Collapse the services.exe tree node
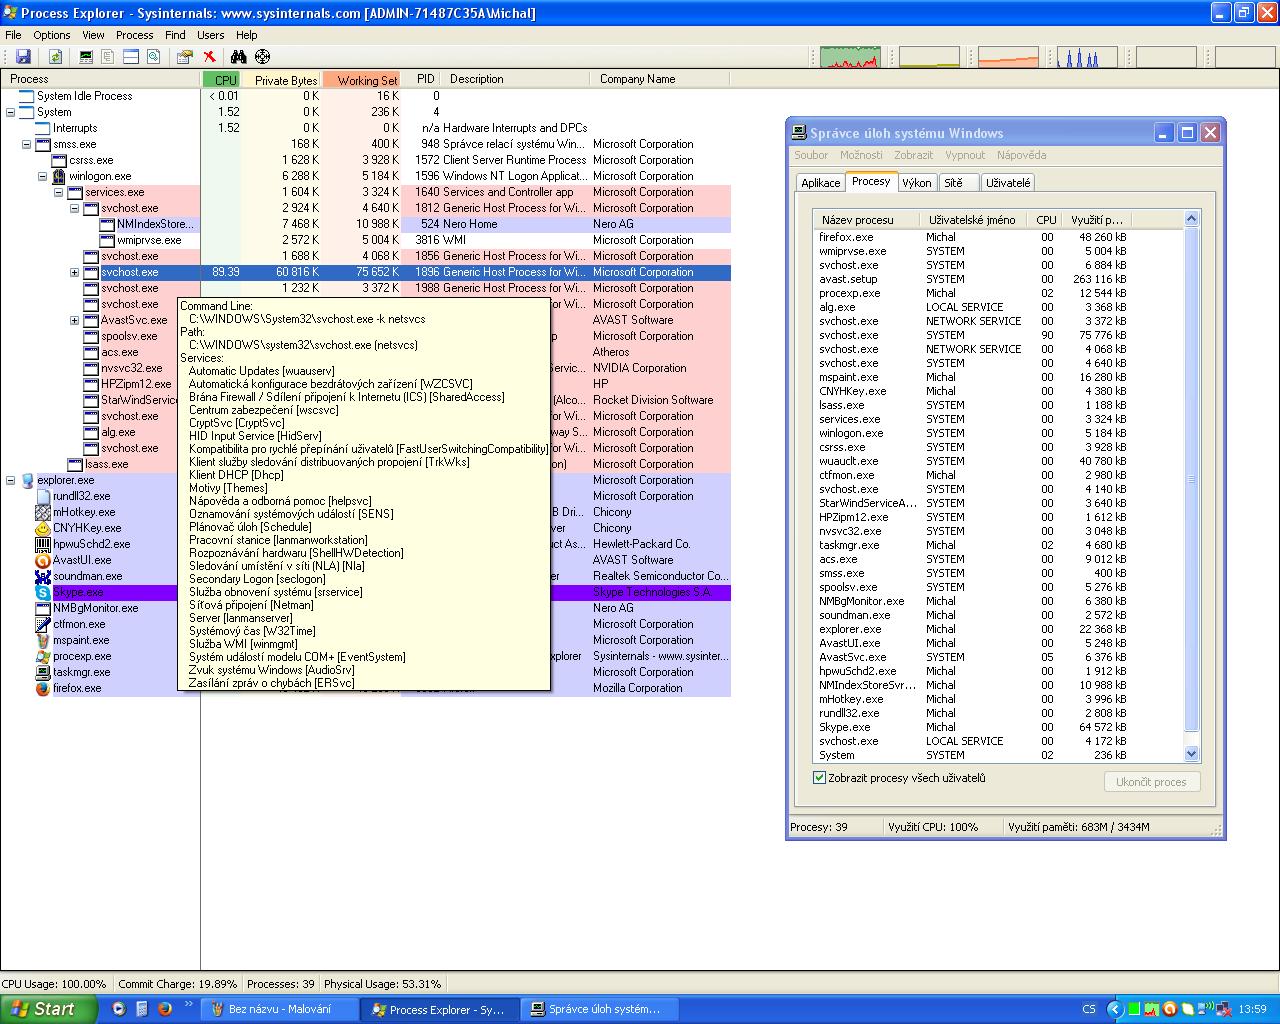The width and height of the screenshot is (1280, 1024). pyautogui.click(x=59, y=192)
